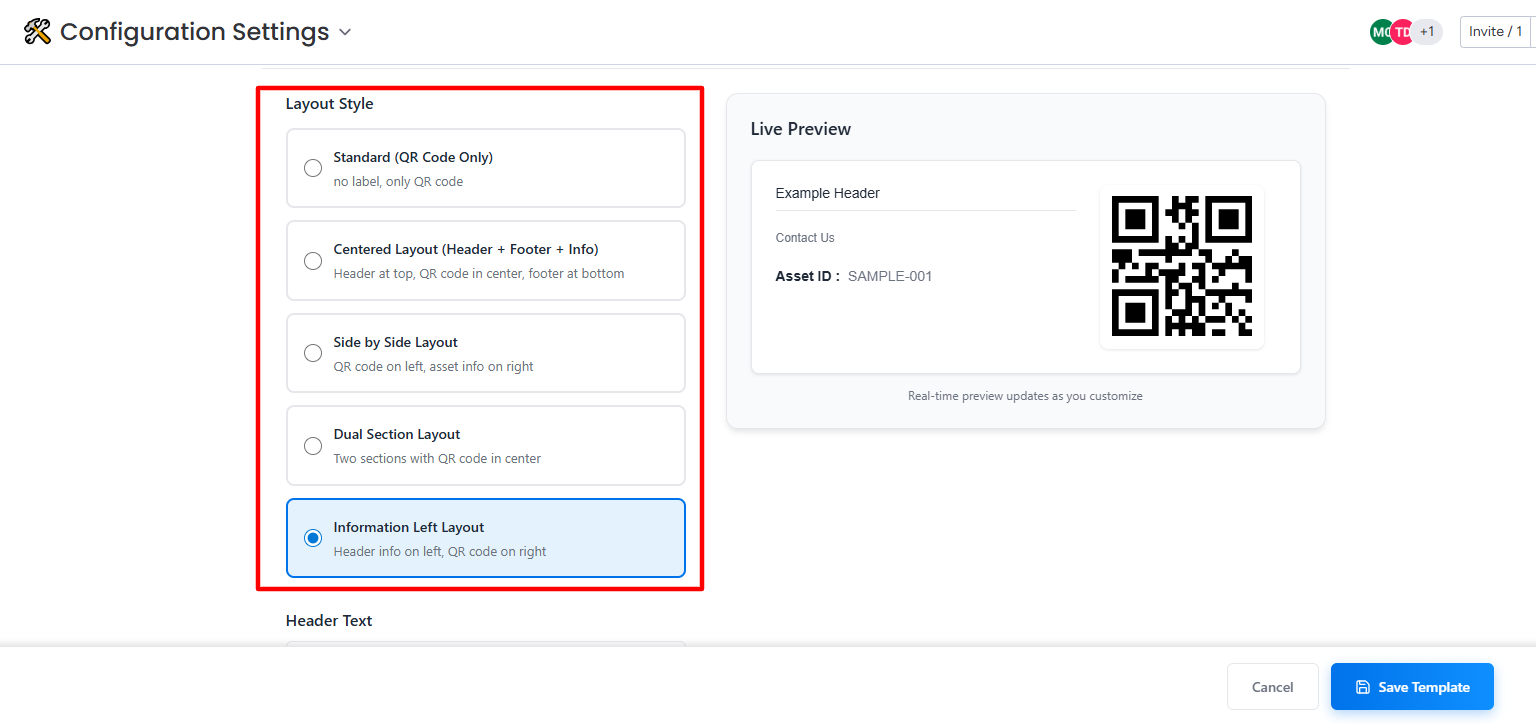Click the Invite / 1 button
The height and width of the screenshot is (724, 1536).
pyautogui.click(x=1496, y=32)
